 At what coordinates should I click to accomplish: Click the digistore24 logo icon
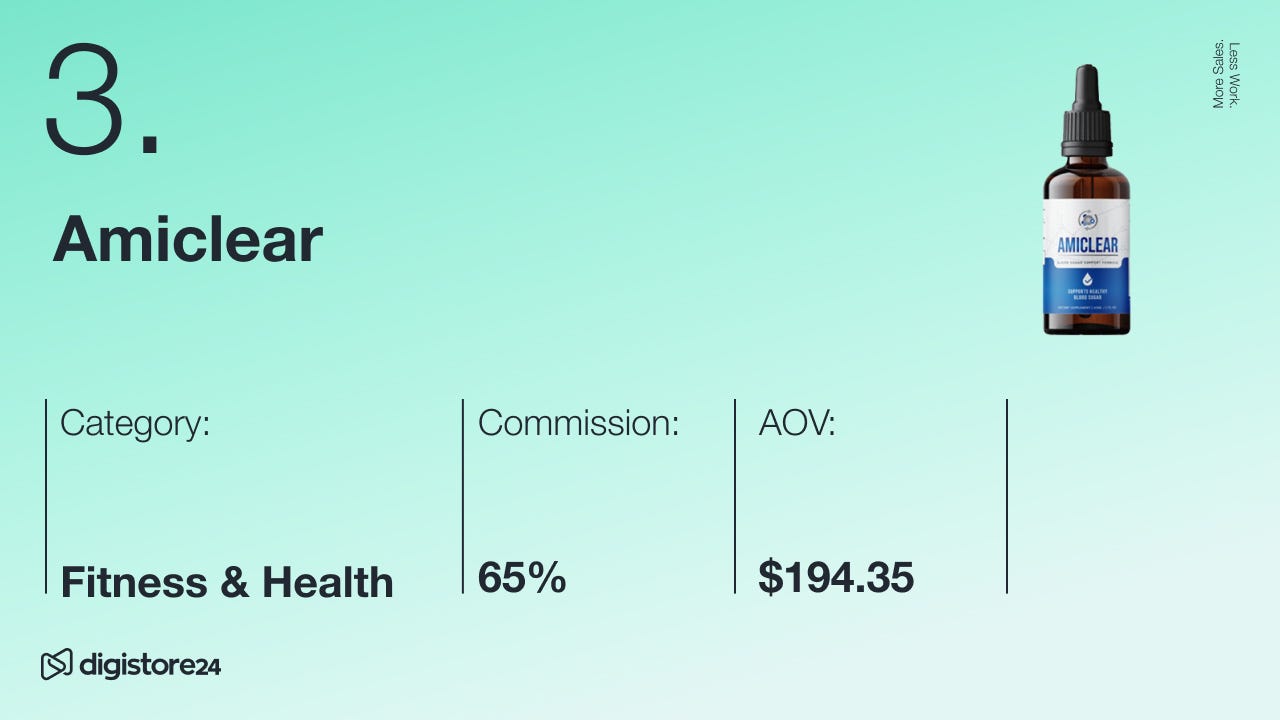click(x=56, y=664)
